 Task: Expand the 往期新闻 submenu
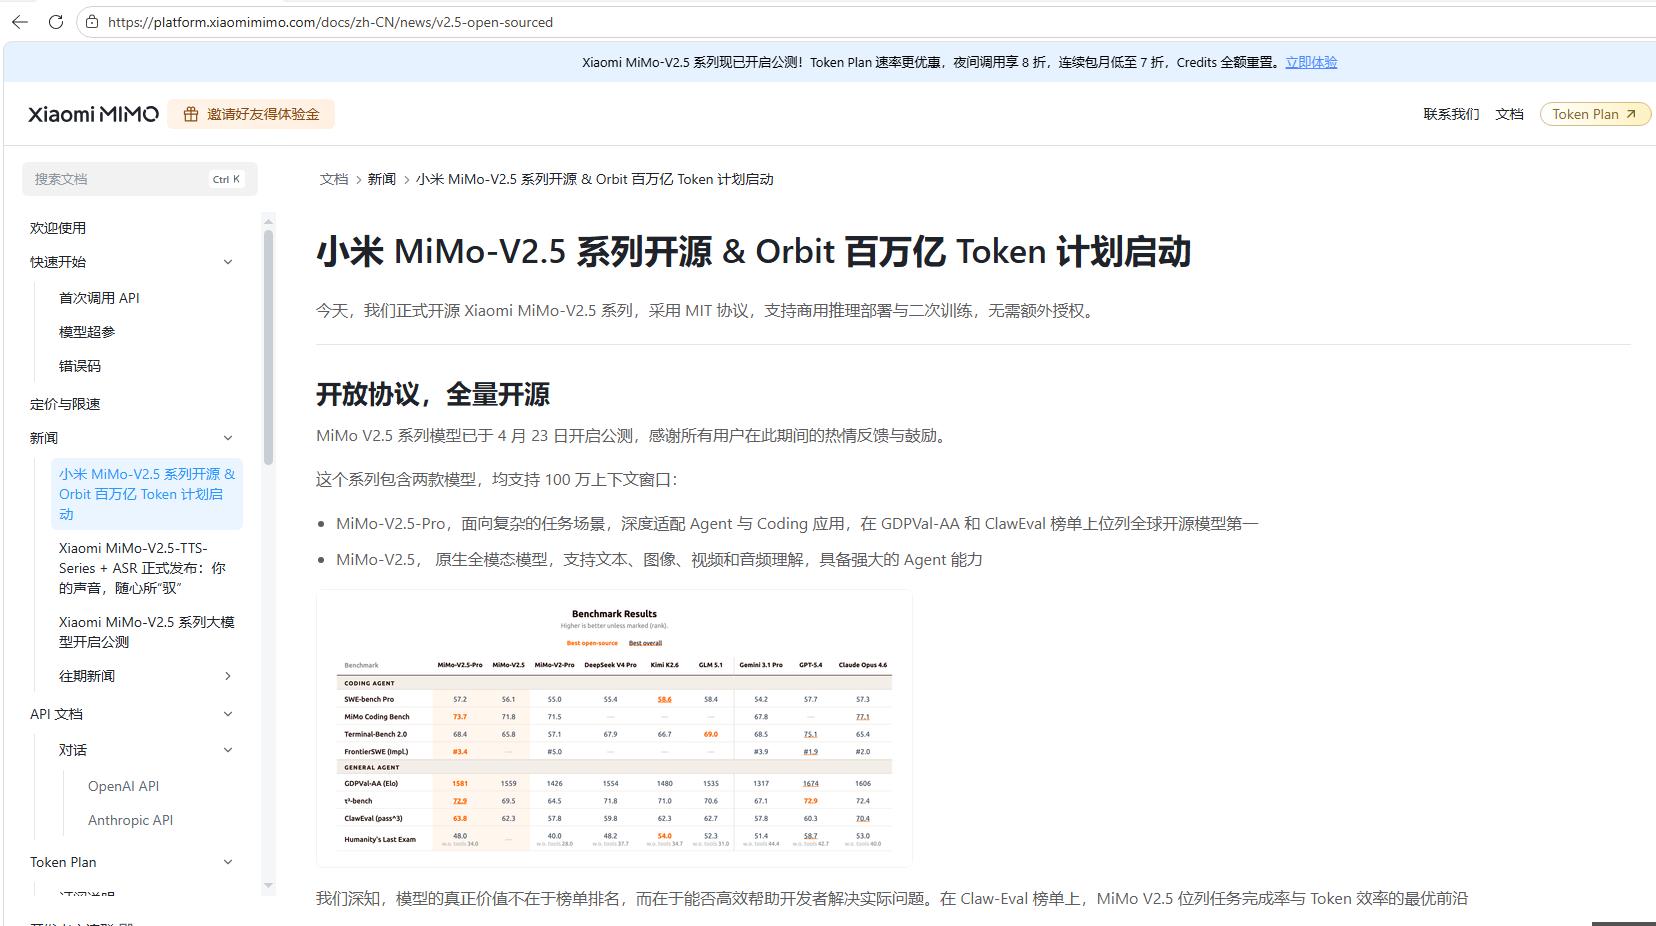tap(228, 676)
